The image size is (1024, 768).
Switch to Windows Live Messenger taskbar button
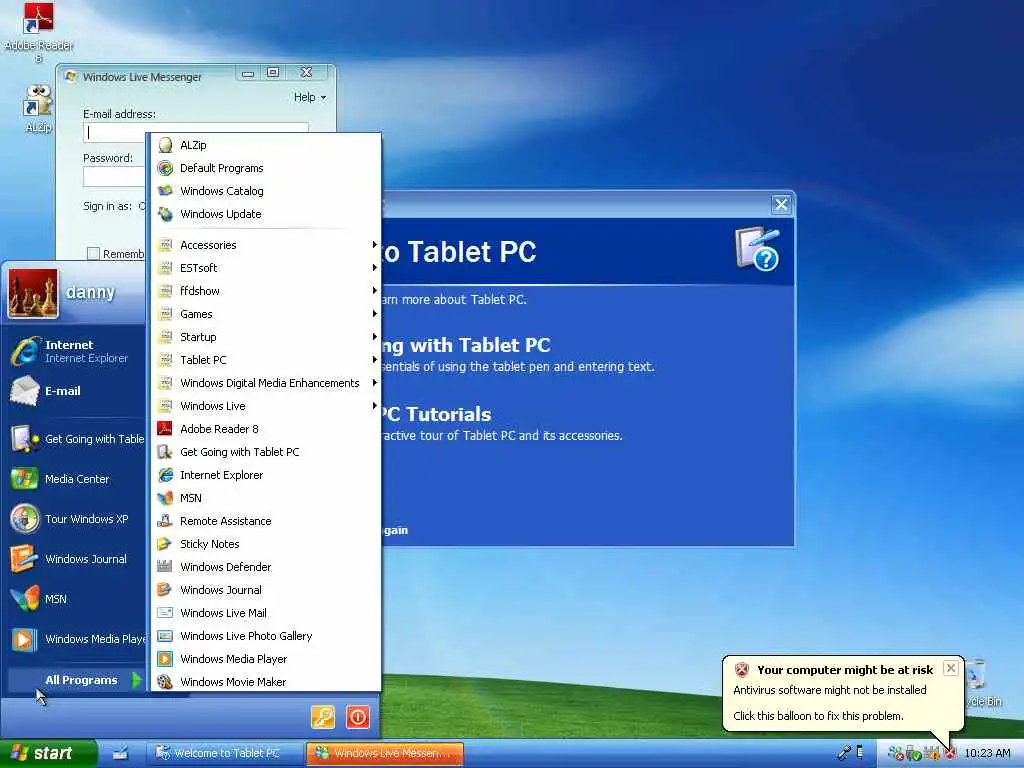coord(385,753)
